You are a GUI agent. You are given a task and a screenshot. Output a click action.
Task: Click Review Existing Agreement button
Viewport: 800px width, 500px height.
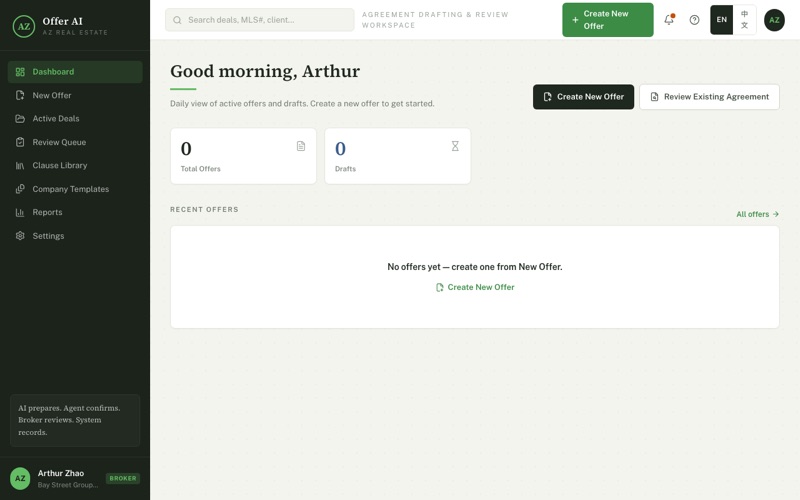(709, 97)
